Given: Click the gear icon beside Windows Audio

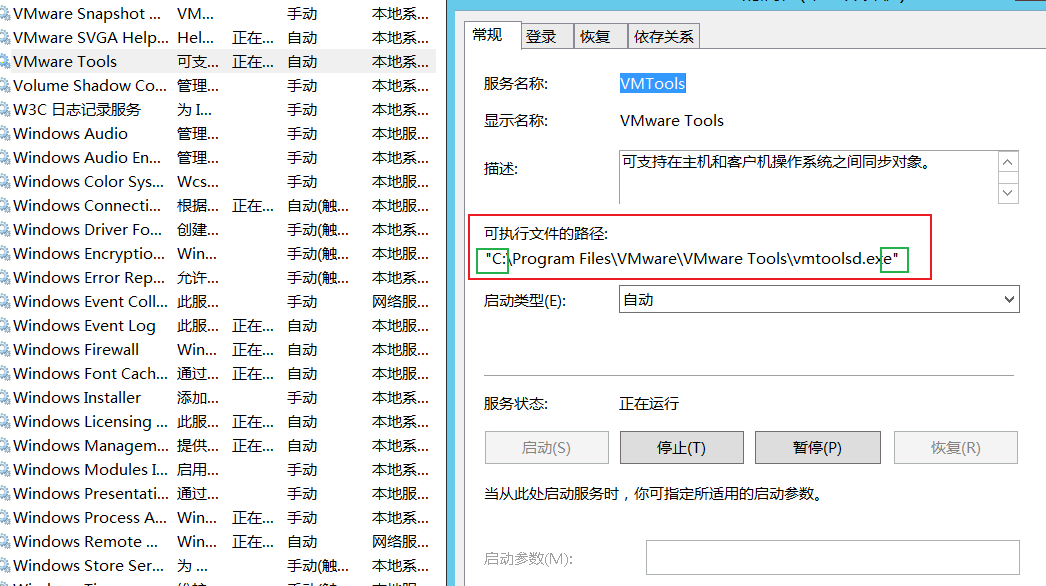Looking at the screenshot, I should coord(5,134).
